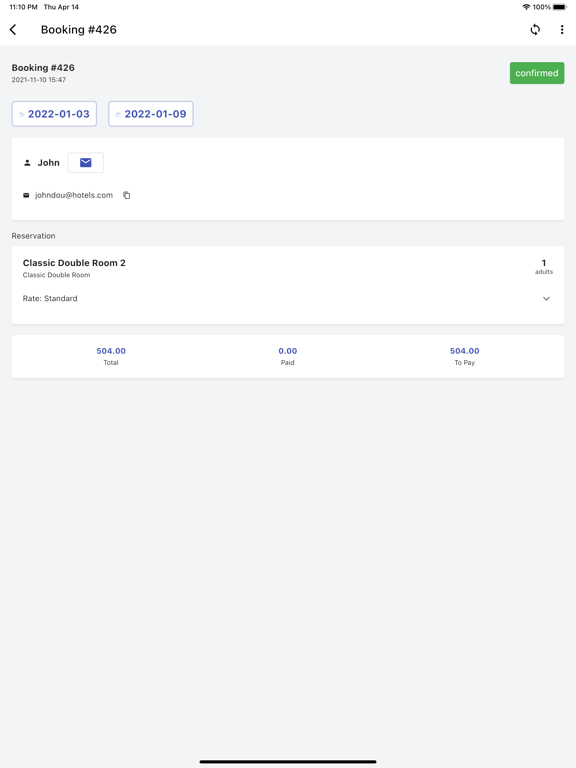
Task: Click the small mail icon before email address
Action: pos(26,195)
